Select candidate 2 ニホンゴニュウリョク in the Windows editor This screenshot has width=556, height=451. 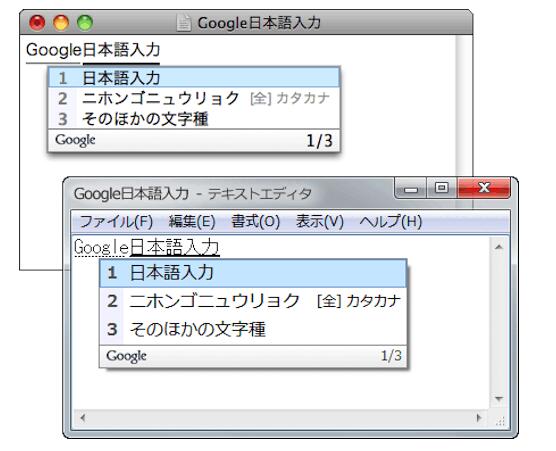coord(253,301)
